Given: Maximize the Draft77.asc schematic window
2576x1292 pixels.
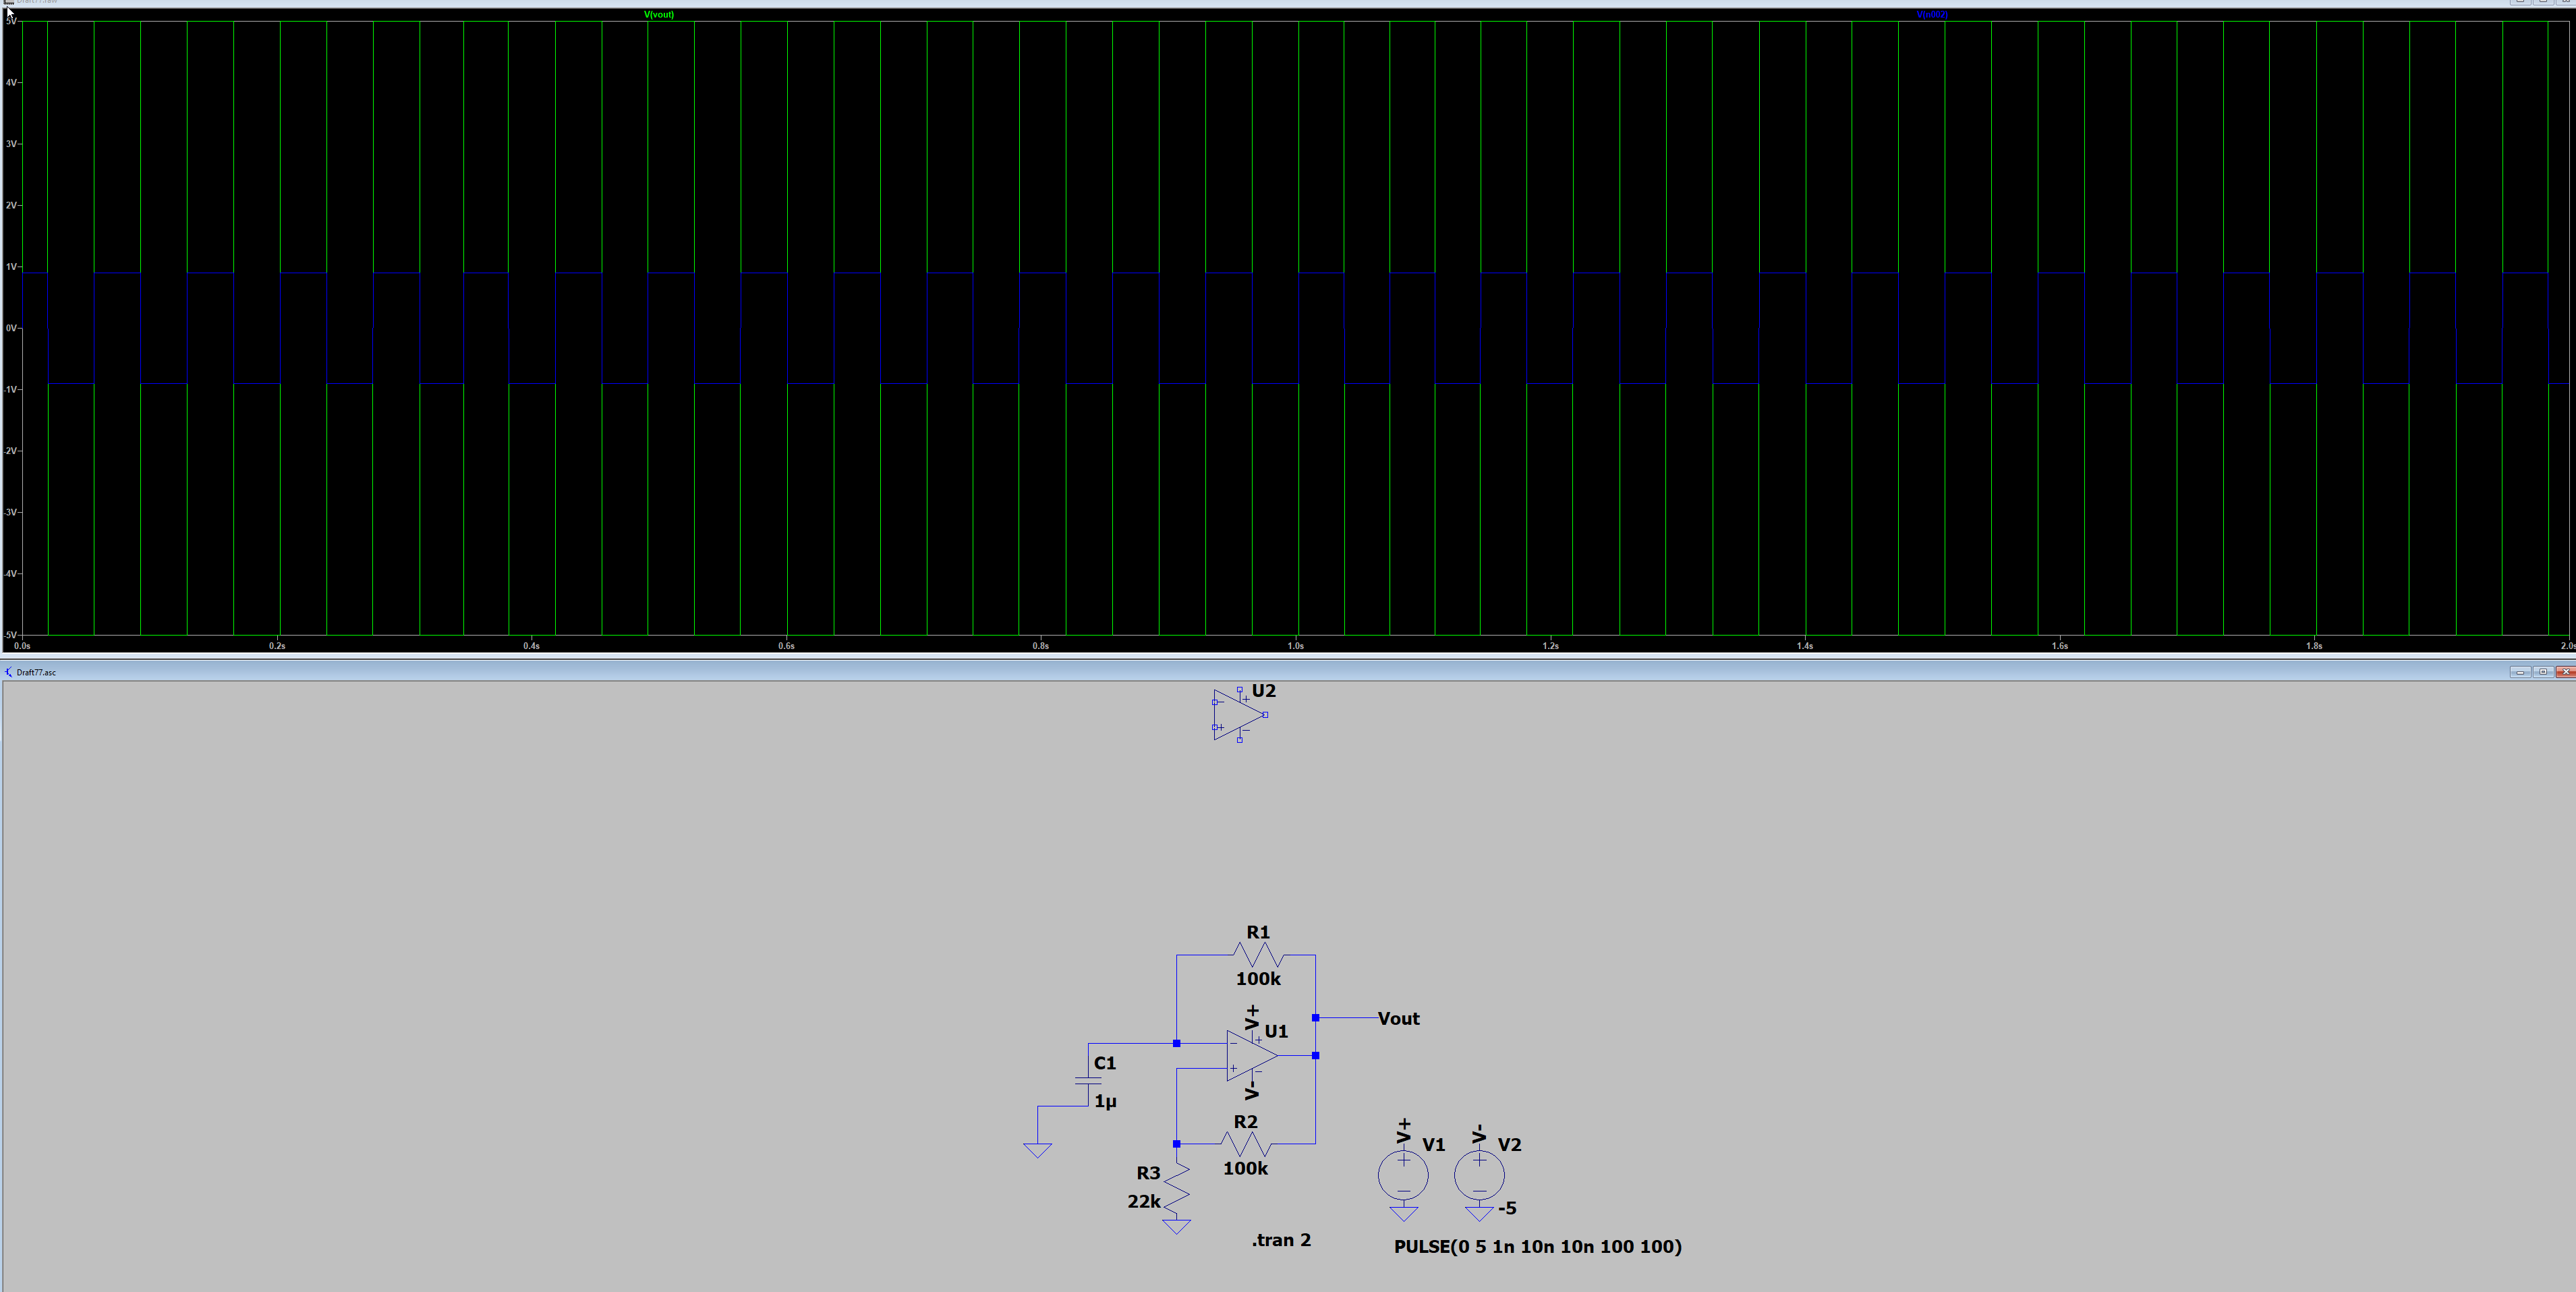Looking at the screenshot, I should (x=2542, y=672).
